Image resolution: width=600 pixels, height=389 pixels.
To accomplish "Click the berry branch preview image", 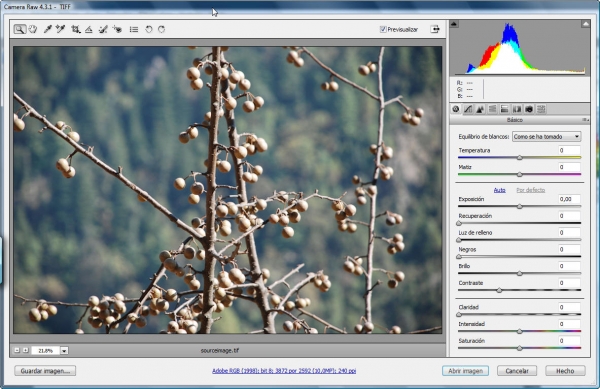I will pos(228,190).
